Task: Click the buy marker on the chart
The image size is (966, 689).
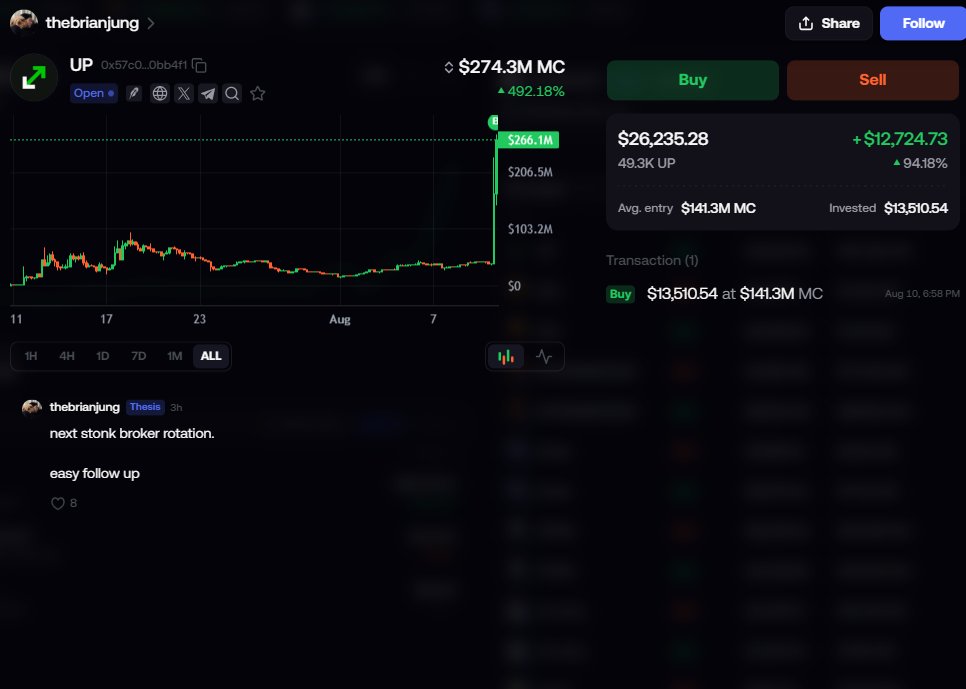Action: tap(493, 121)
